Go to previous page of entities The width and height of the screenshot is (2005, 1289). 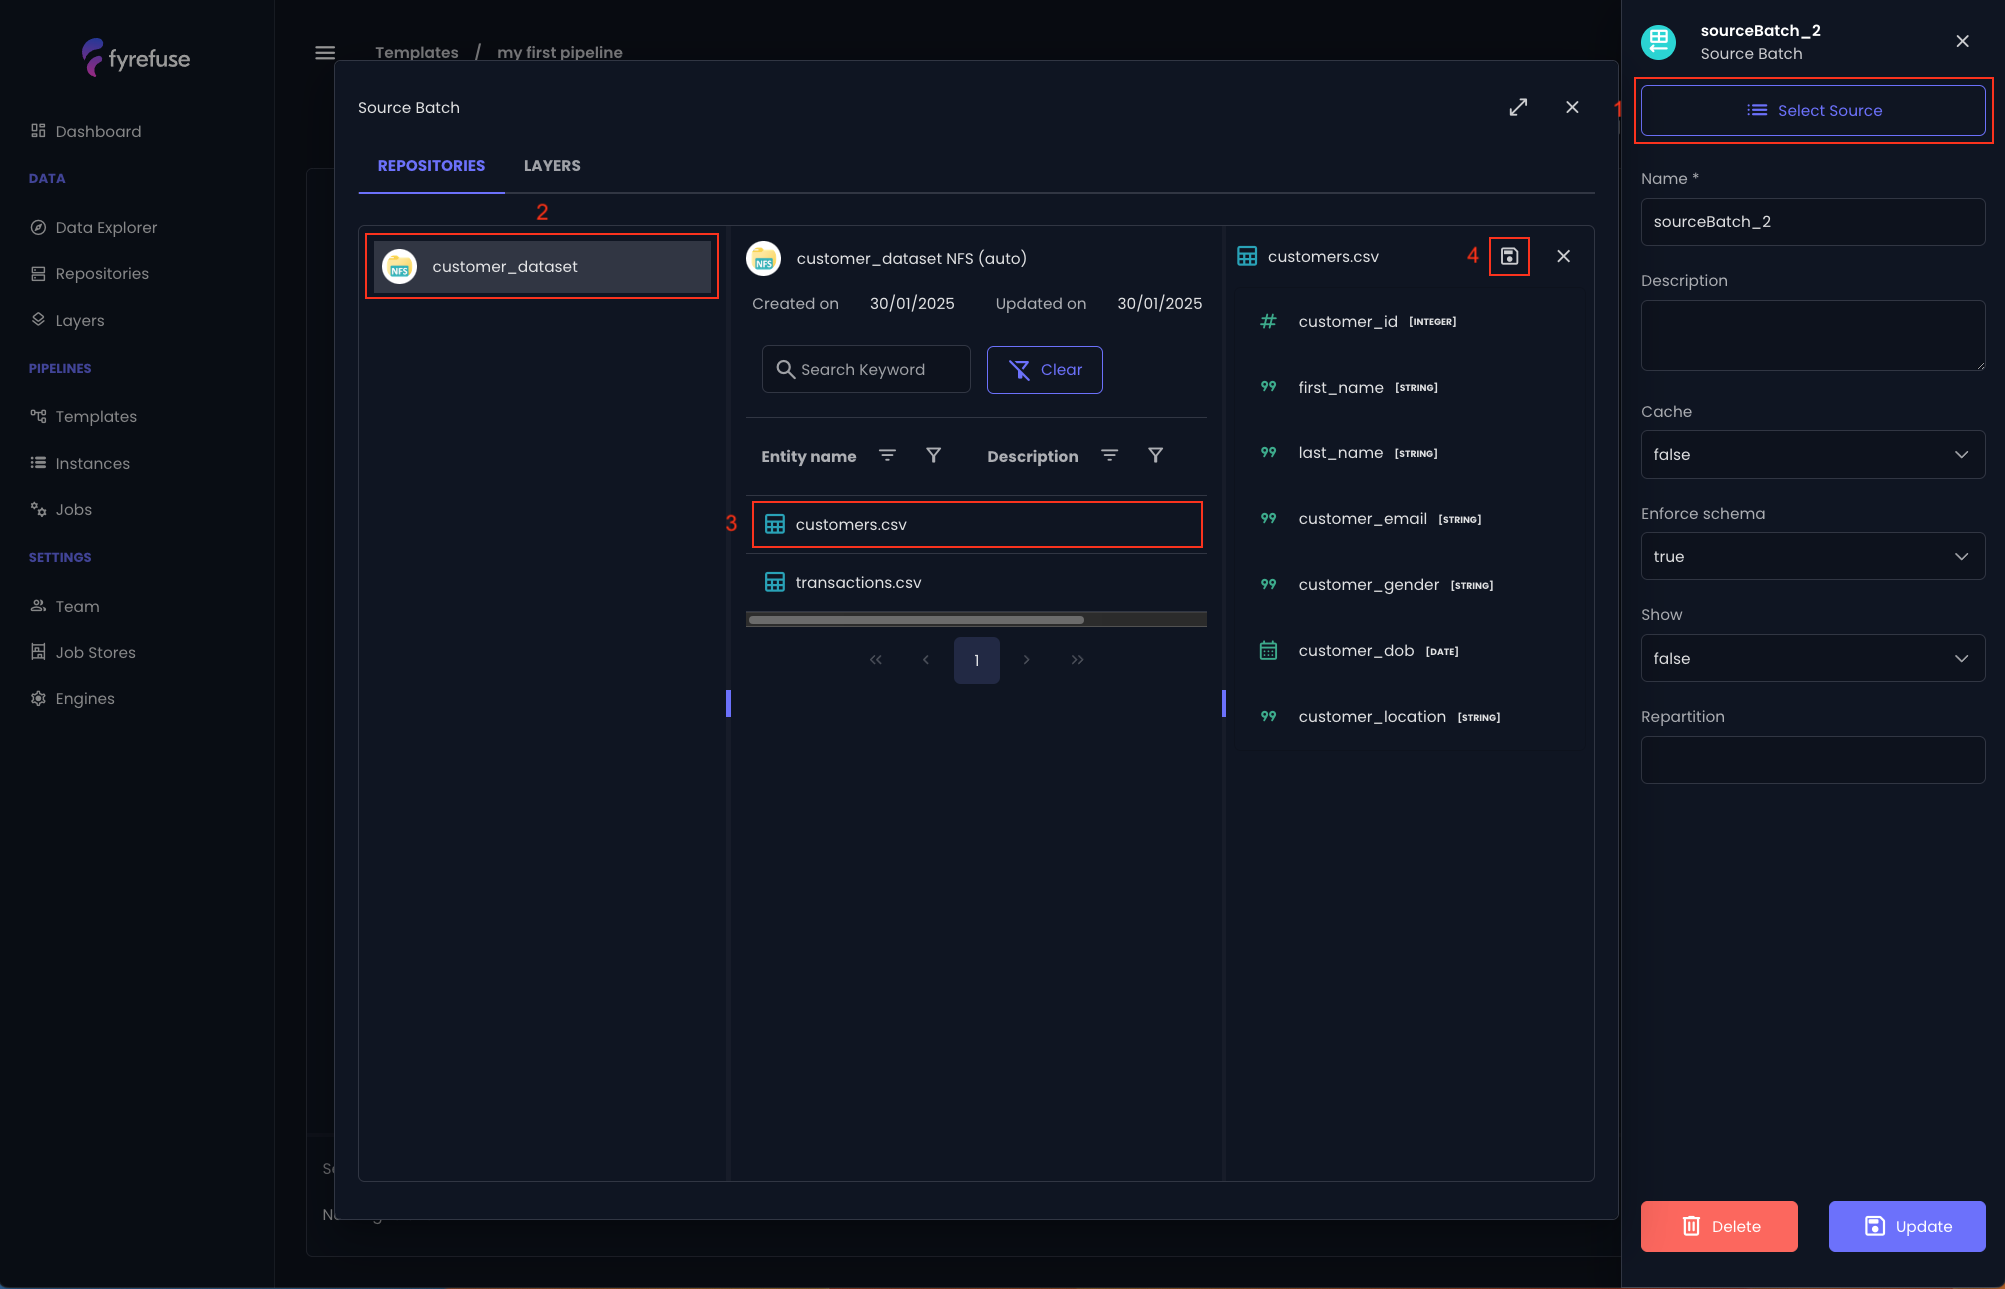coord(926,659)
